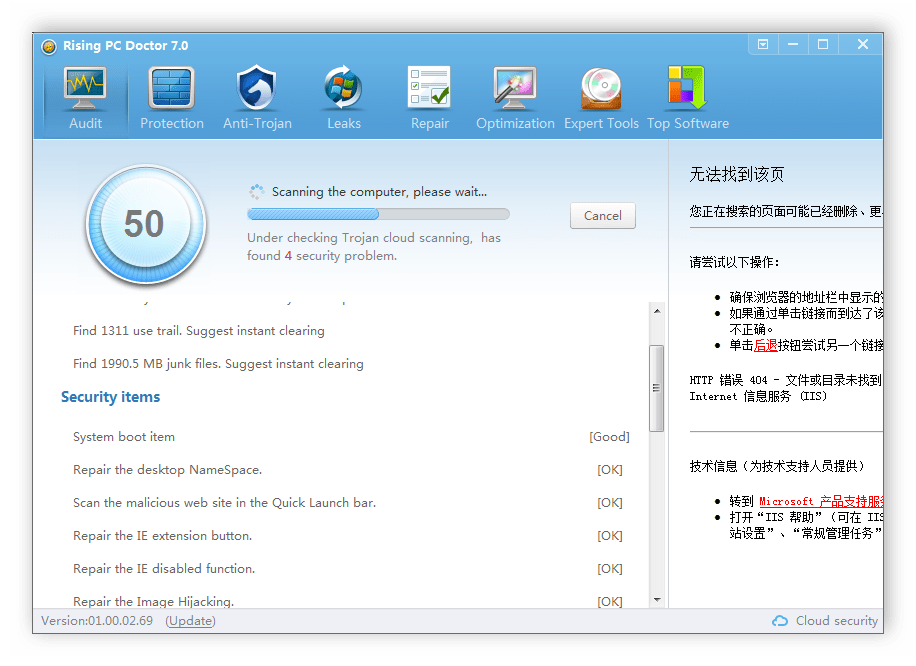Click the Quick Launch bar scan row

tap(351, 502)
